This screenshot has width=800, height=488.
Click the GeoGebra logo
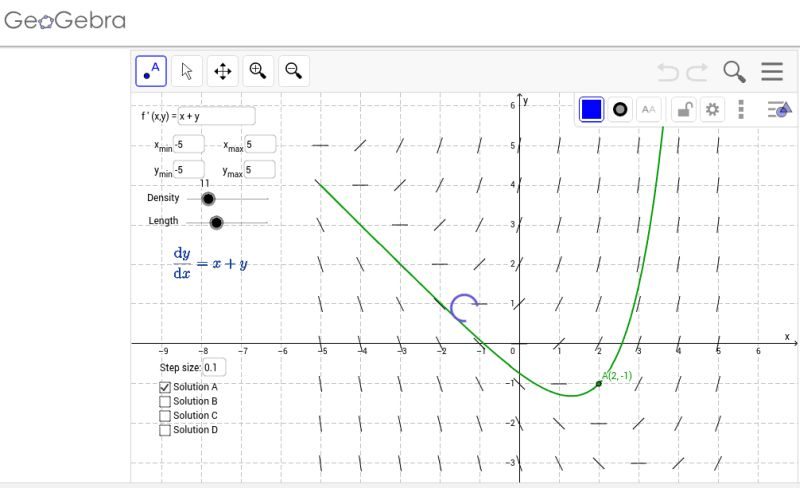point(65,21)
